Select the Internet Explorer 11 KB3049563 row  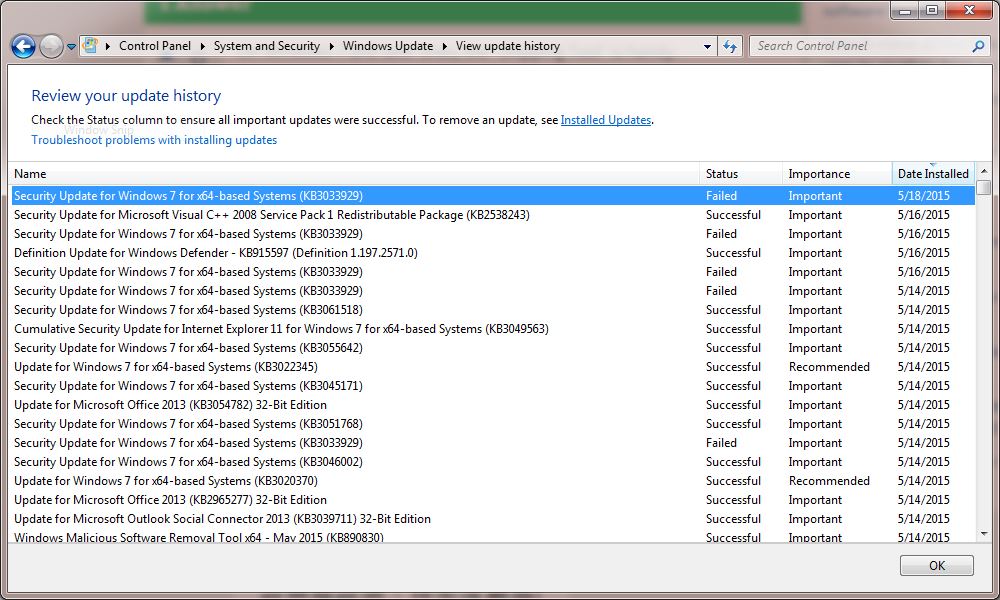pos(492,329)
